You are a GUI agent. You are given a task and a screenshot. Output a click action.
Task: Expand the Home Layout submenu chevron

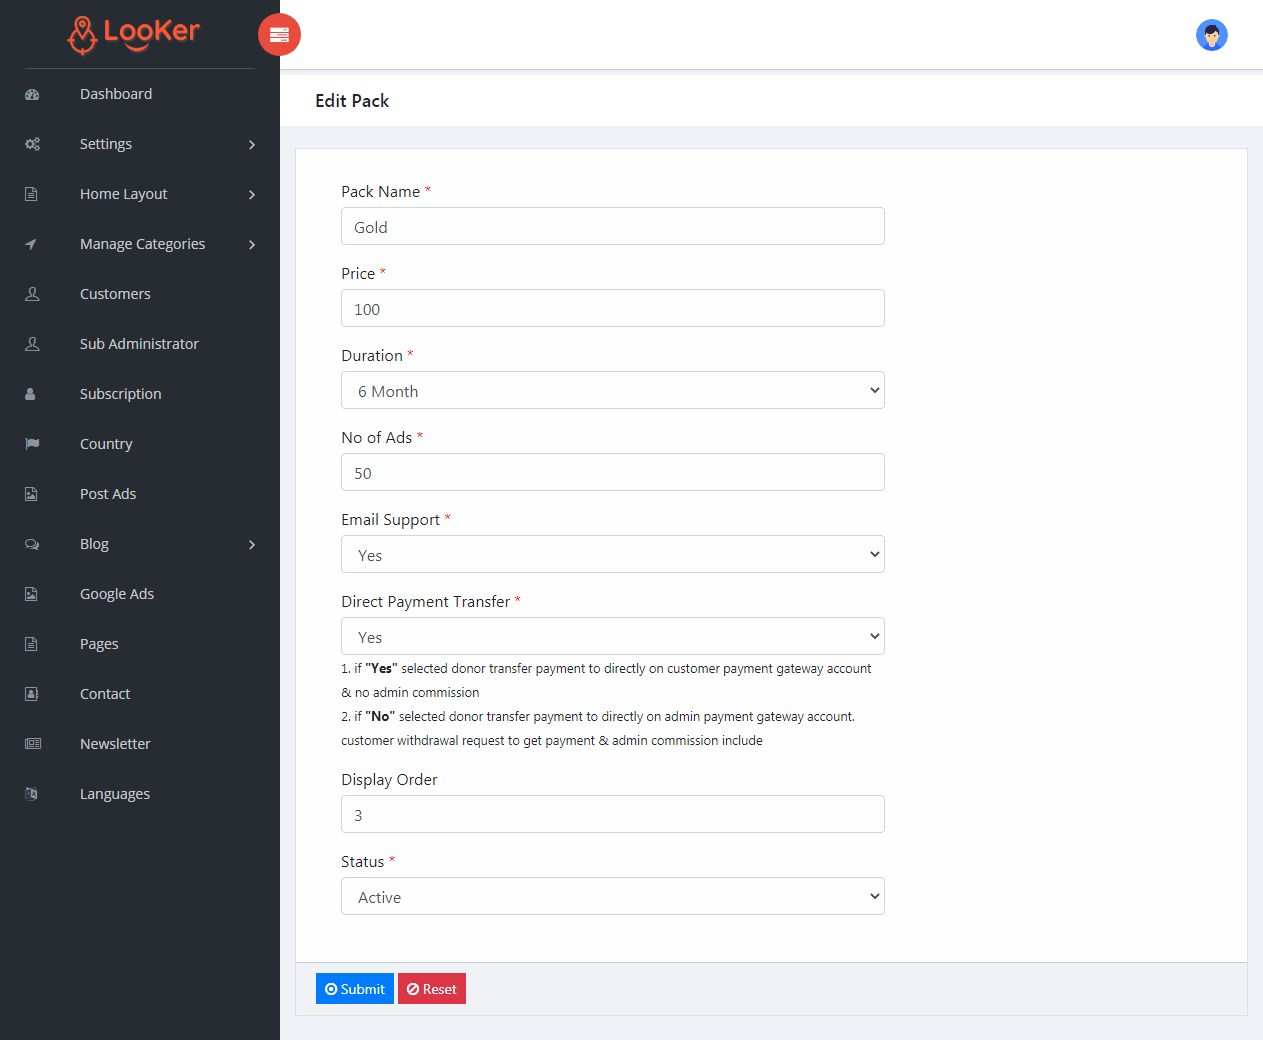(252, 195)
